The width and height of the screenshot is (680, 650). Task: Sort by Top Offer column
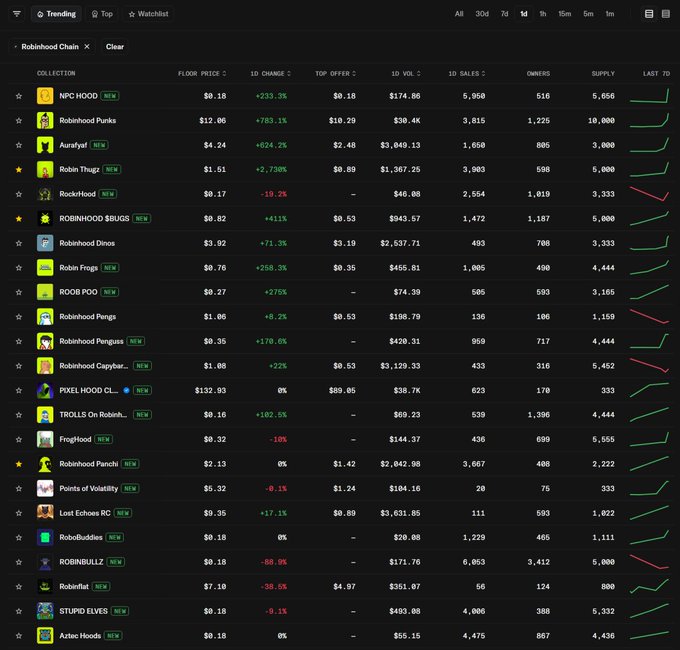click(x=335, y=73)
